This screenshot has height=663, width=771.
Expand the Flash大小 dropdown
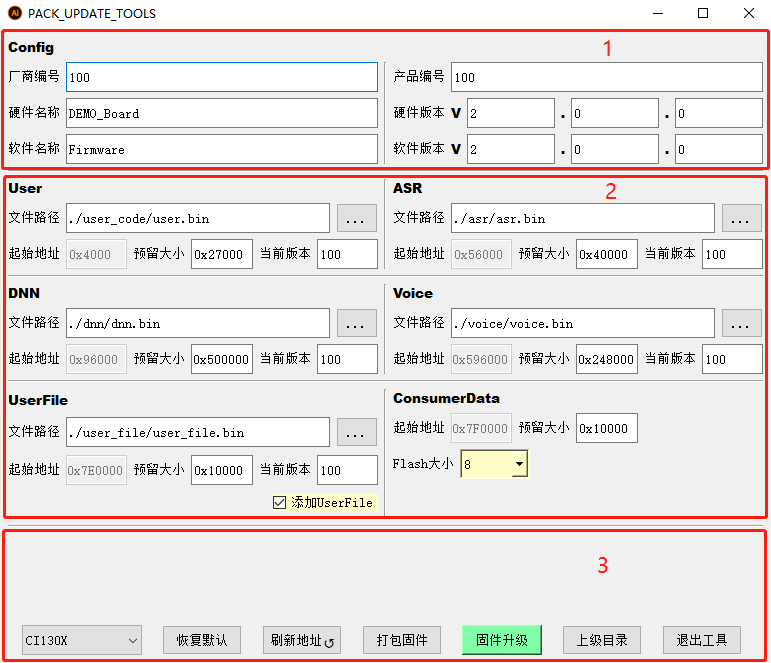point(518,464)
